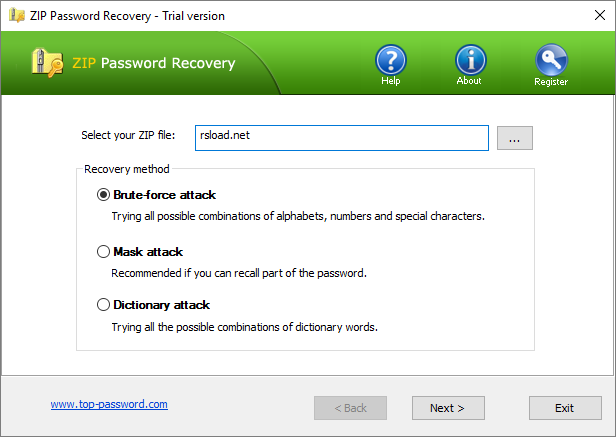Choose the Mask attack radio option
This screenshot has width=616, height=437.
[x=103, y=252]
